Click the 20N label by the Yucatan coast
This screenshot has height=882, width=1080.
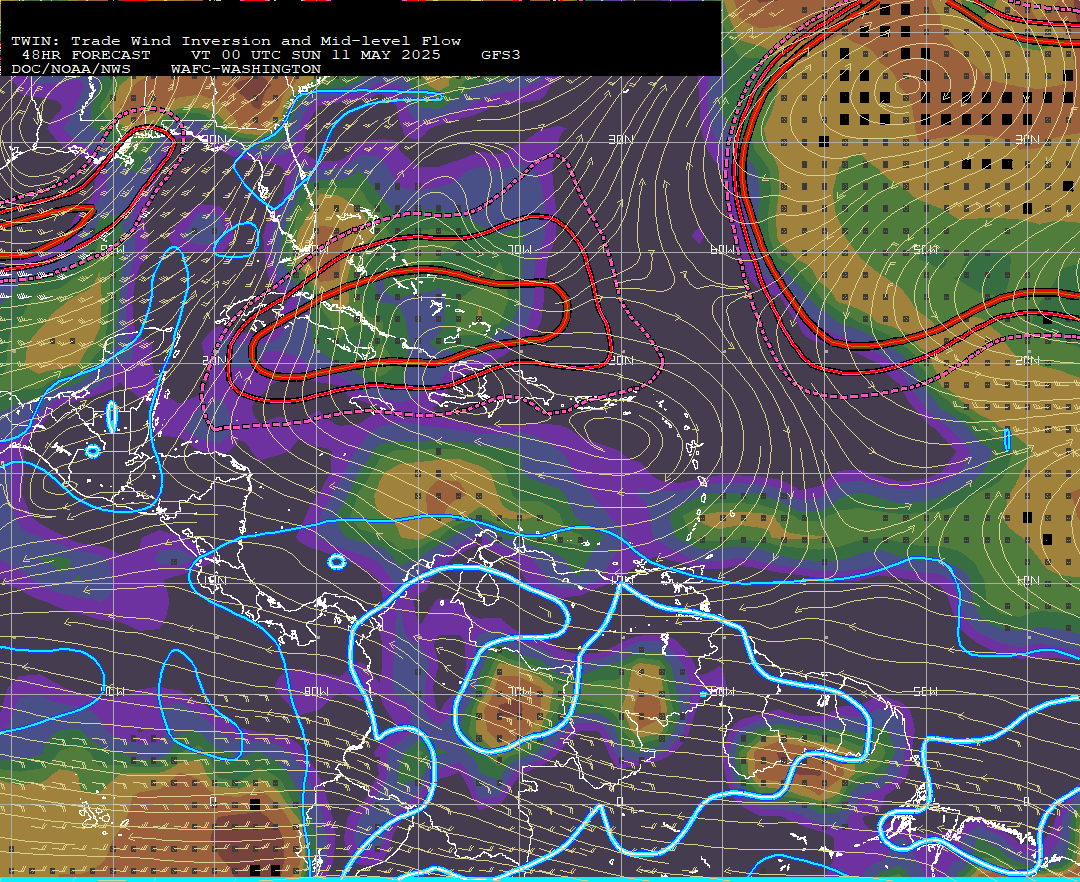point(214,360)
